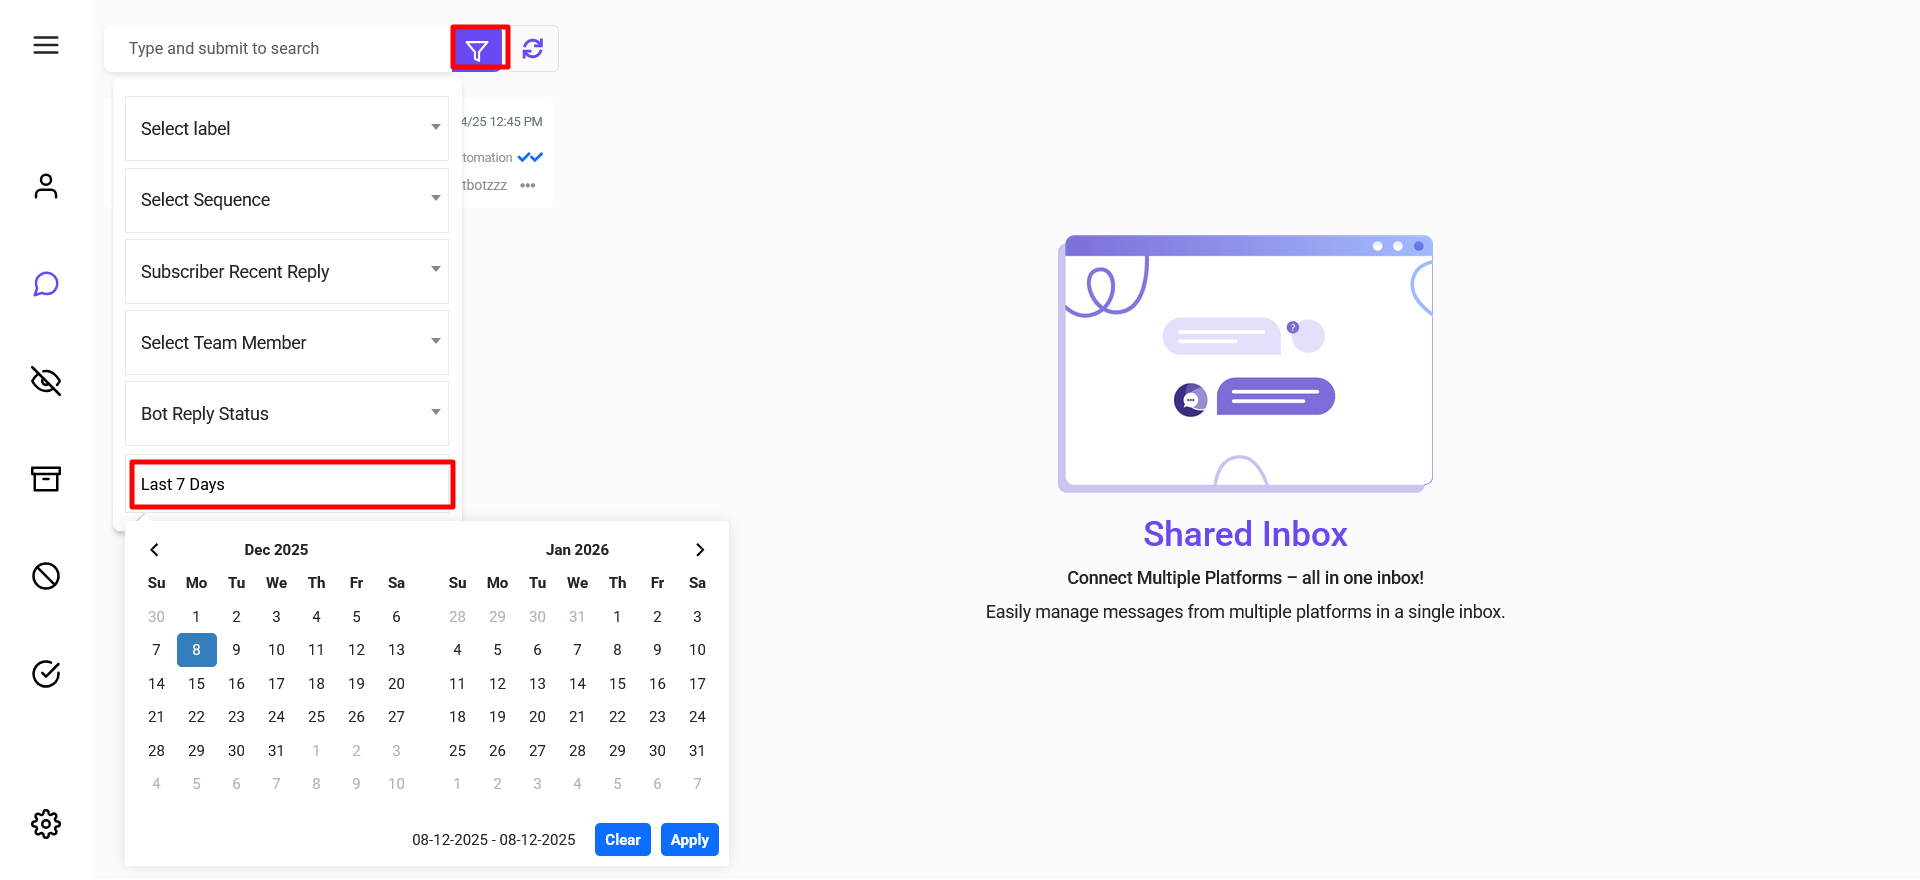The image size is (1920, 880).
Task: Open the subscribers profile icon in sidebar
Action: (46, 186)
